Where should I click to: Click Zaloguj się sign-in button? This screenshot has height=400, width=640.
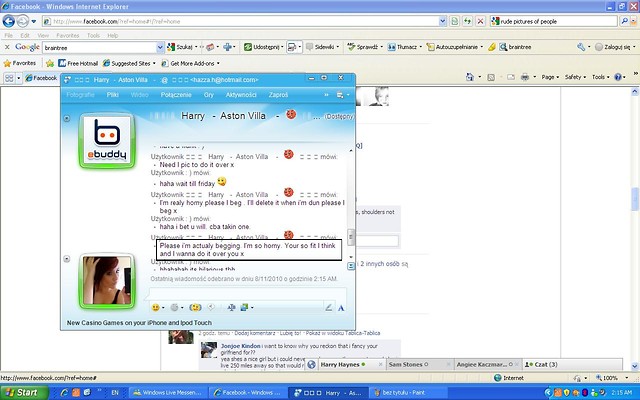[x=615, y=47]
